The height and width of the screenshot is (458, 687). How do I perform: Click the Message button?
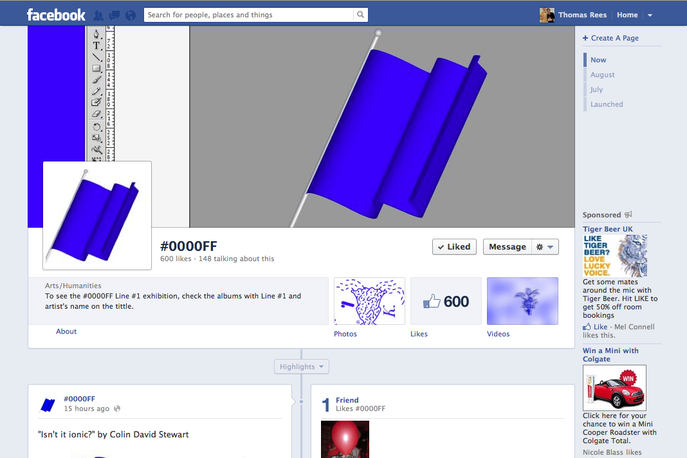coord(507,247)
